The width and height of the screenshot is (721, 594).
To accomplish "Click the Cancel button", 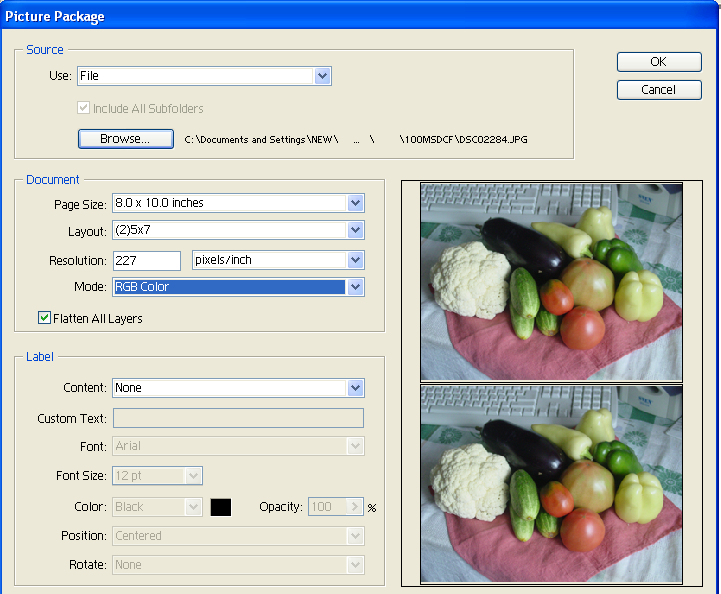I will click(659, 90).
